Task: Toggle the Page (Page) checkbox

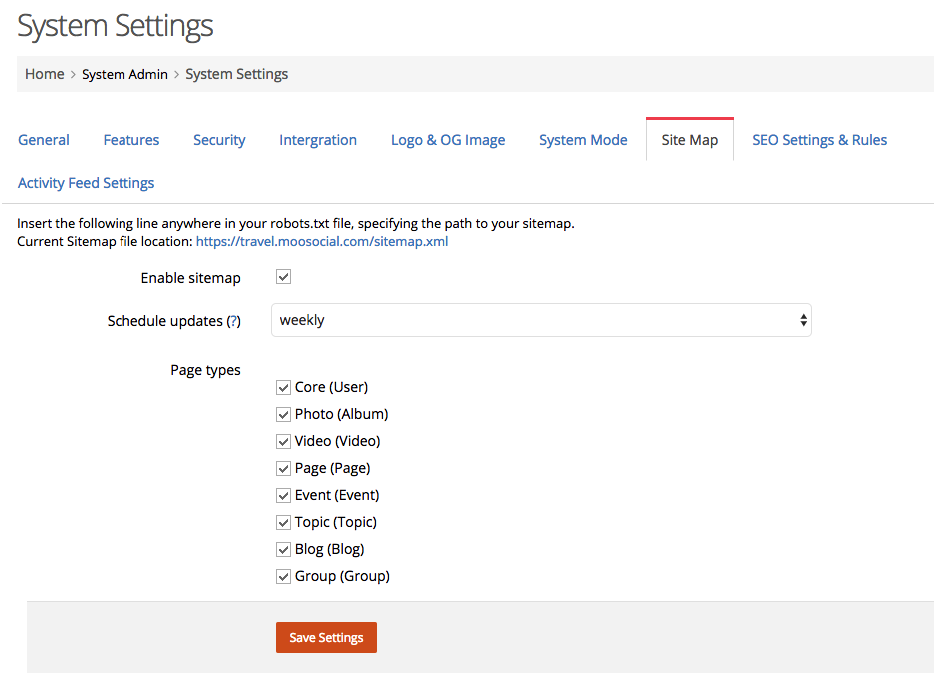Action: pos(284,469)
